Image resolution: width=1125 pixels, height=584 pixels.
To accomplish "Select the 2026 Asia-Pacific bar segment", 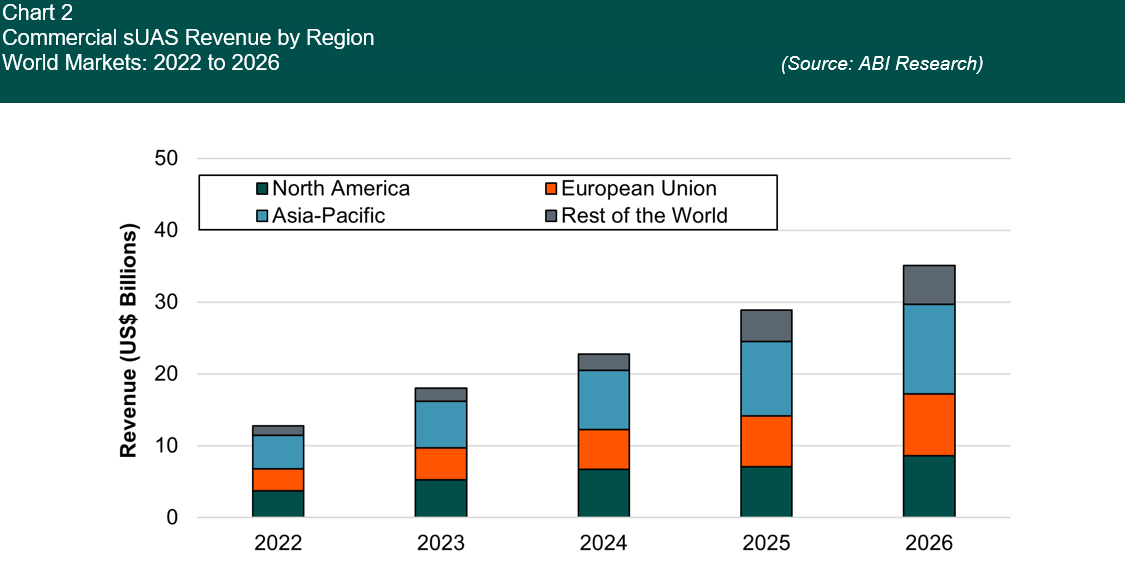I will coord(929,349).
